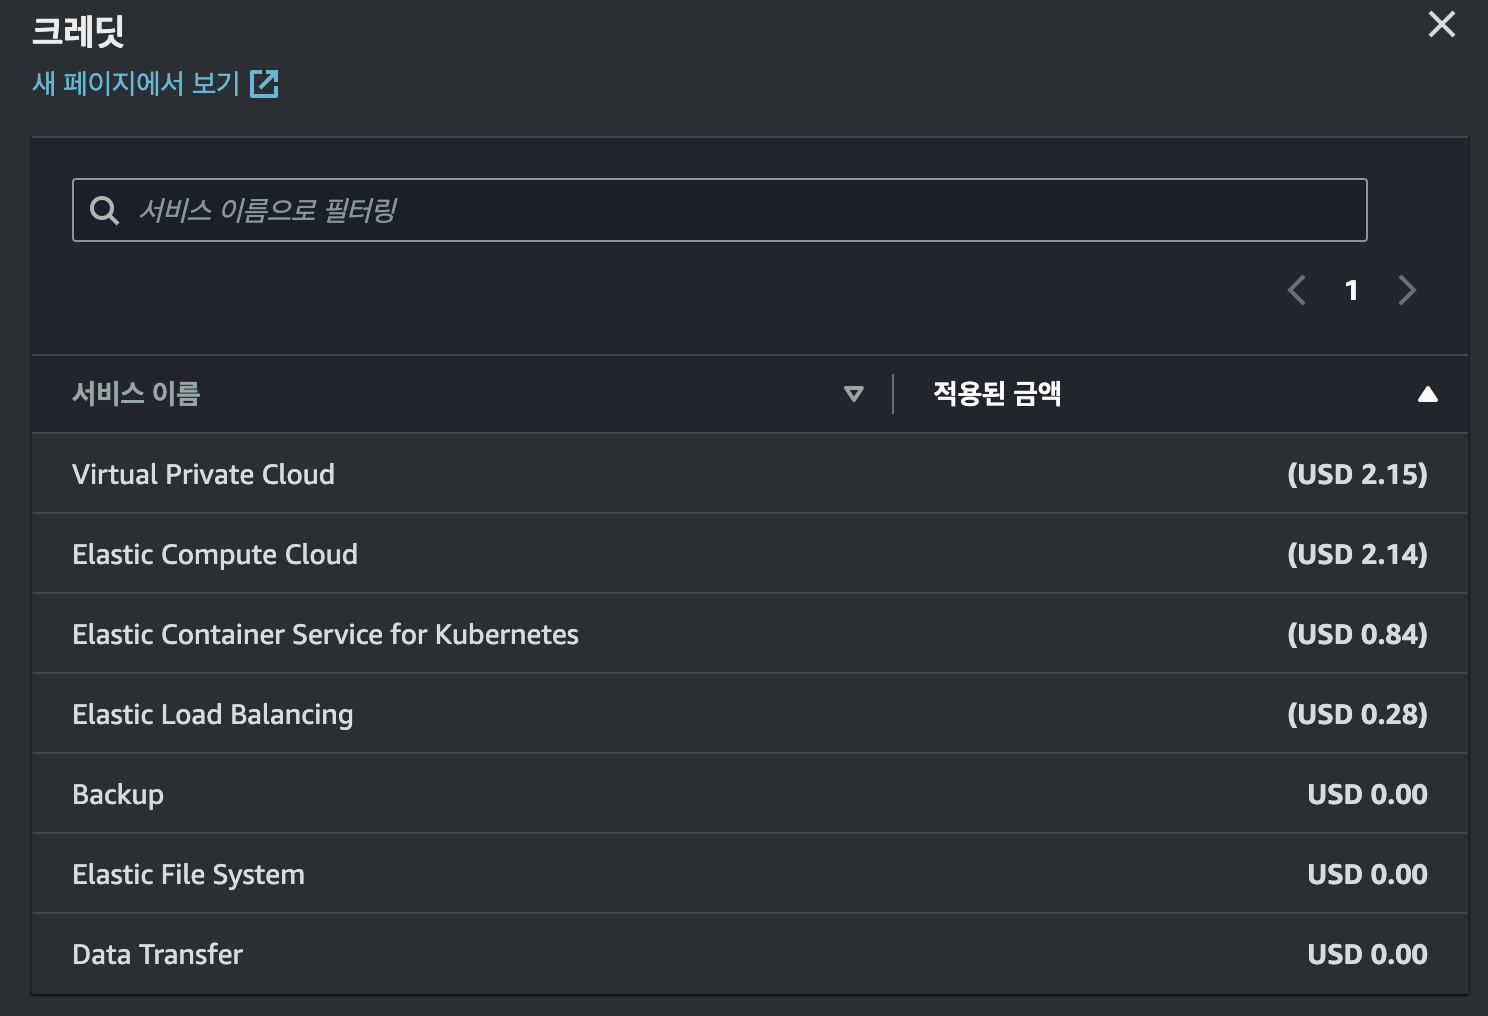Viewport: 1488px width, 1016px height.
Task: Click the magnifier icon in the filter box
Action: tap(104, 210)
